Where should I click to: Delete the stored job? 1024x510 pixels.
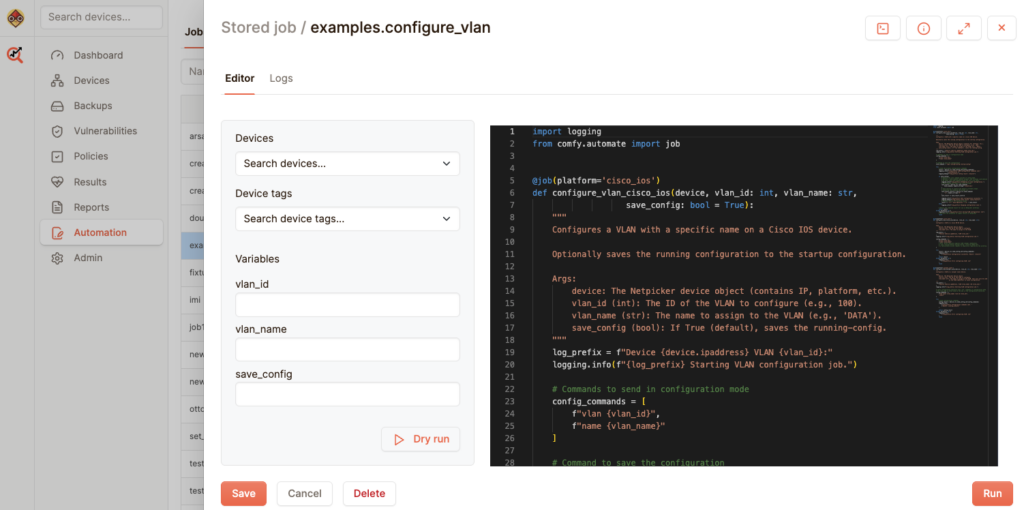[369, 493]
